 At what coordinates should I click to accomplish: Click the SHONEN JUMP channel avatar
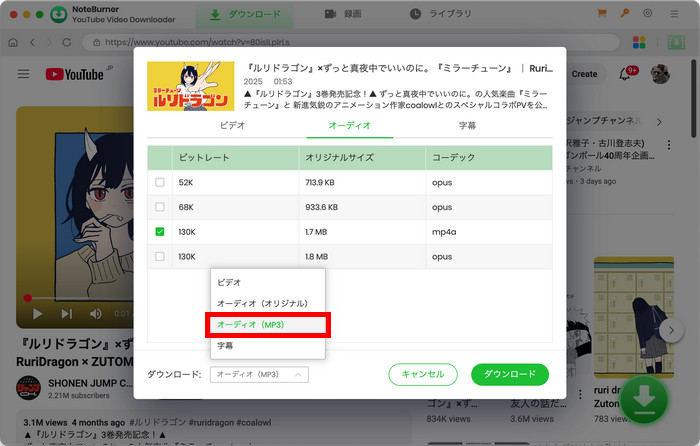(x=29, y=388)
